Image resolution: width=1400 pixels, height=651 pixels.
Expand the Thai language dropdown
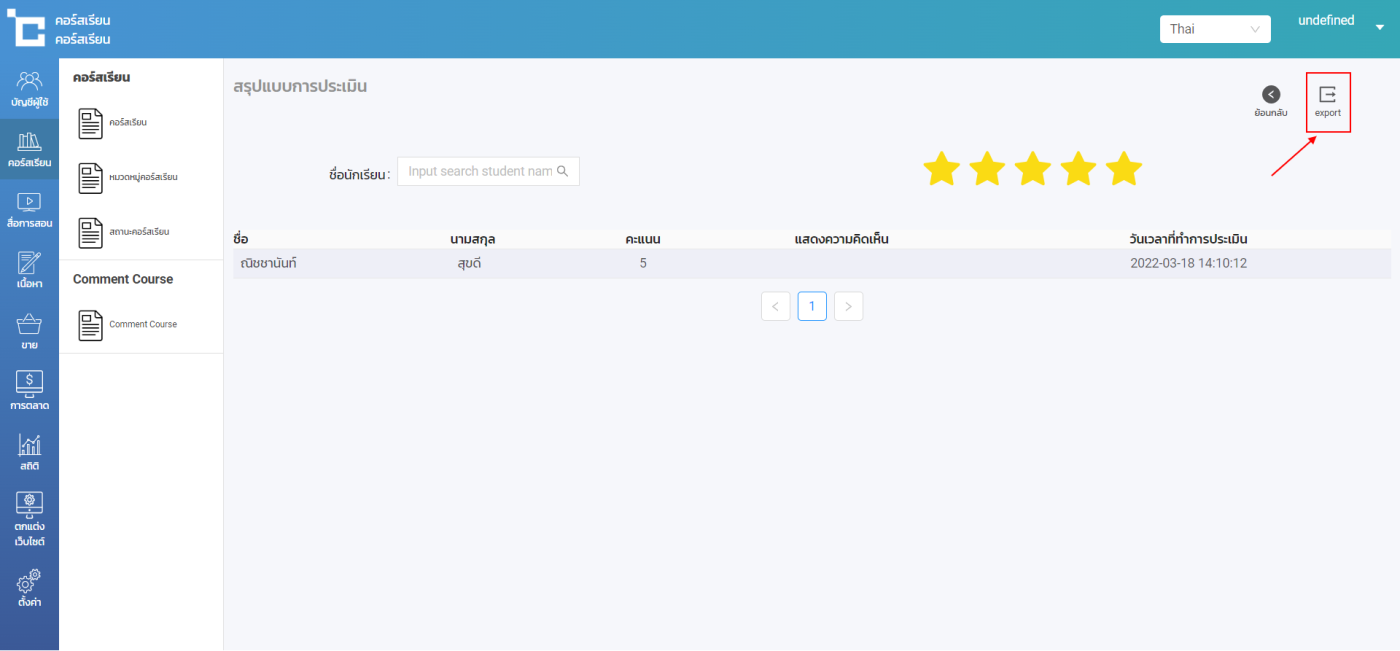pos(1214,29)
